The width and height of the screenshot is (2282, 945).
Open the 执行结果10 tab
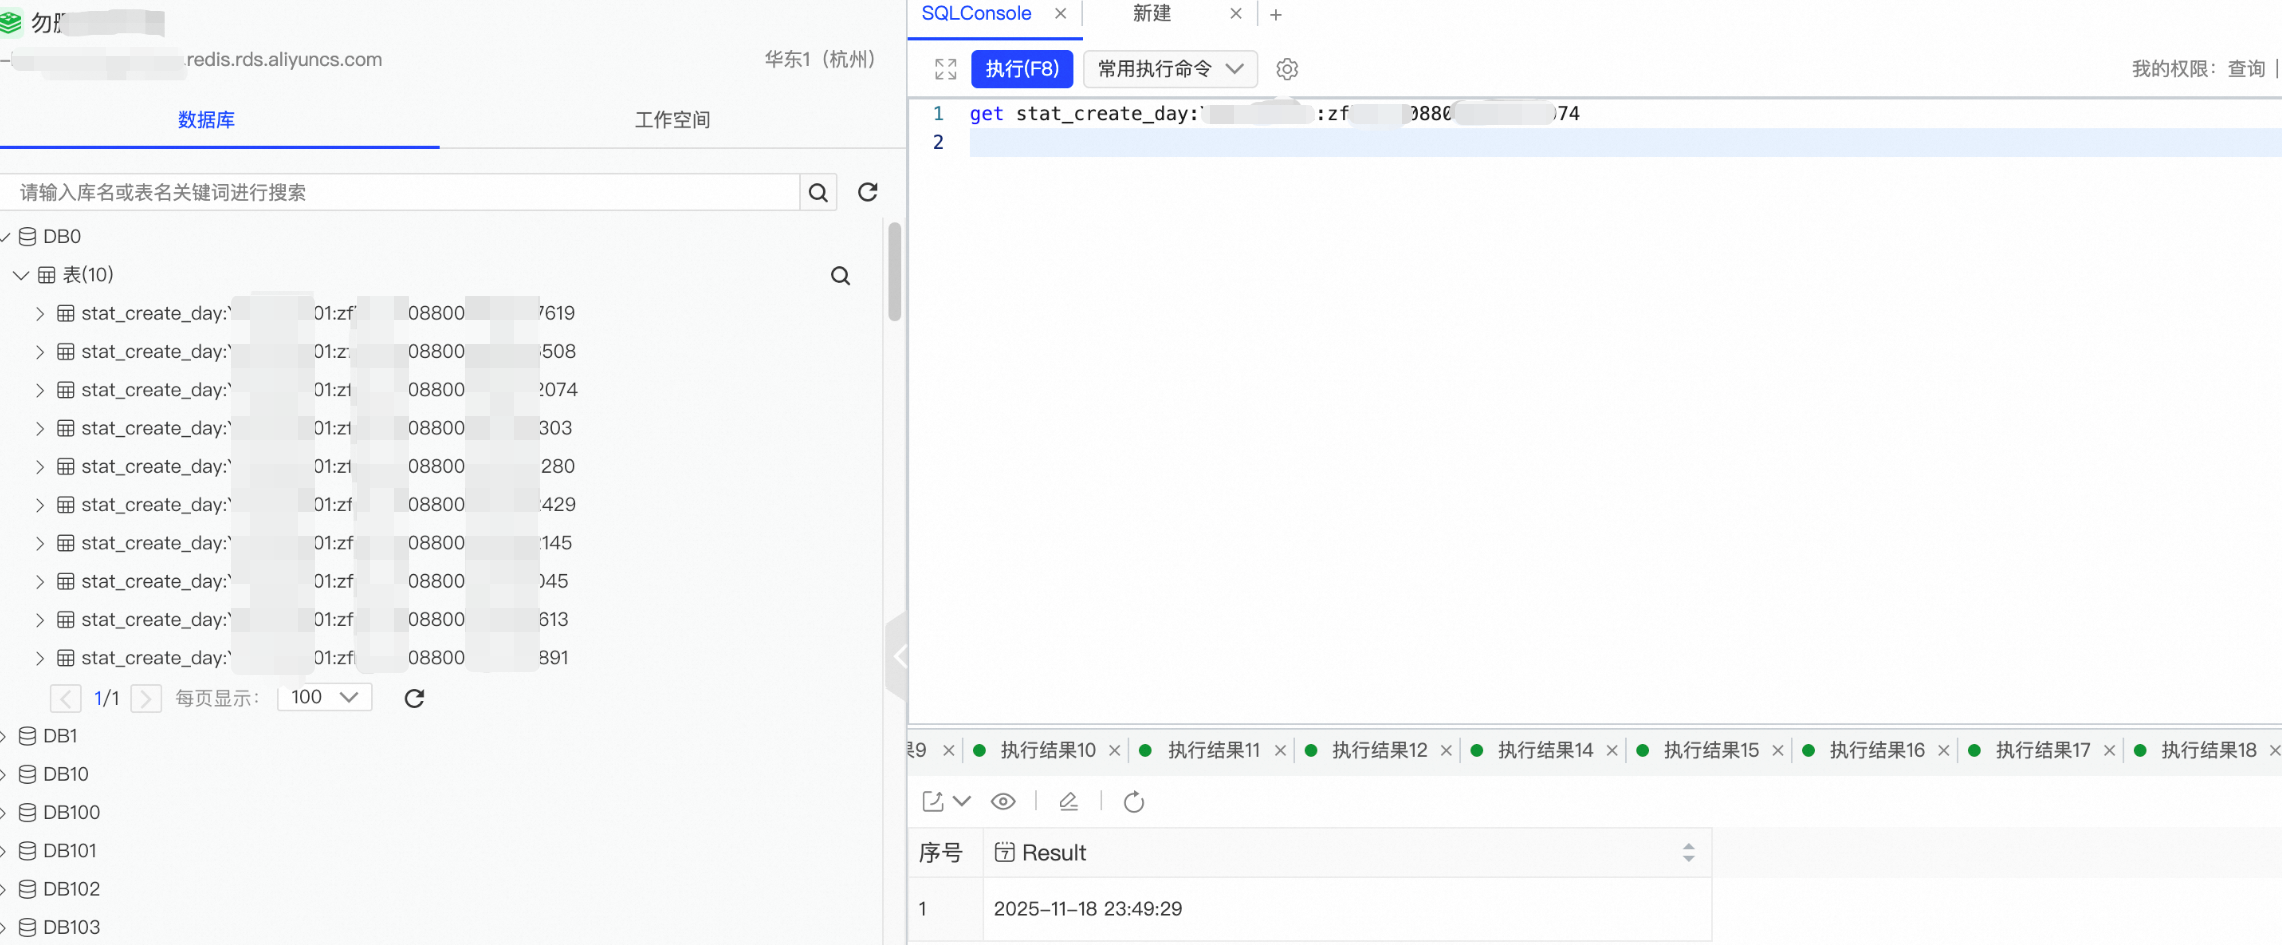coord(1048,750)
